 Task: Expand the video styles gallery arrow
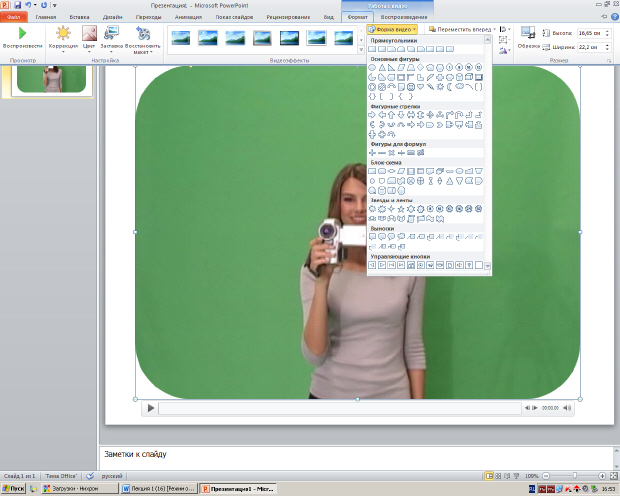click(x=360, y=48)
